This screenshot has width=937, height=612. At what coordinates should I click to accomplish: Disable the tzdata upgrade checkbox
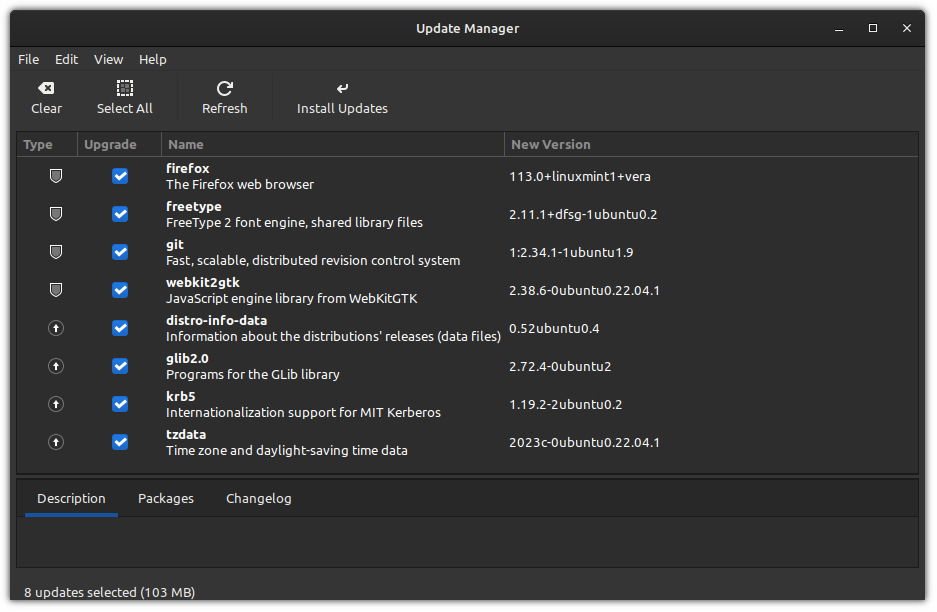pos(120,442)
